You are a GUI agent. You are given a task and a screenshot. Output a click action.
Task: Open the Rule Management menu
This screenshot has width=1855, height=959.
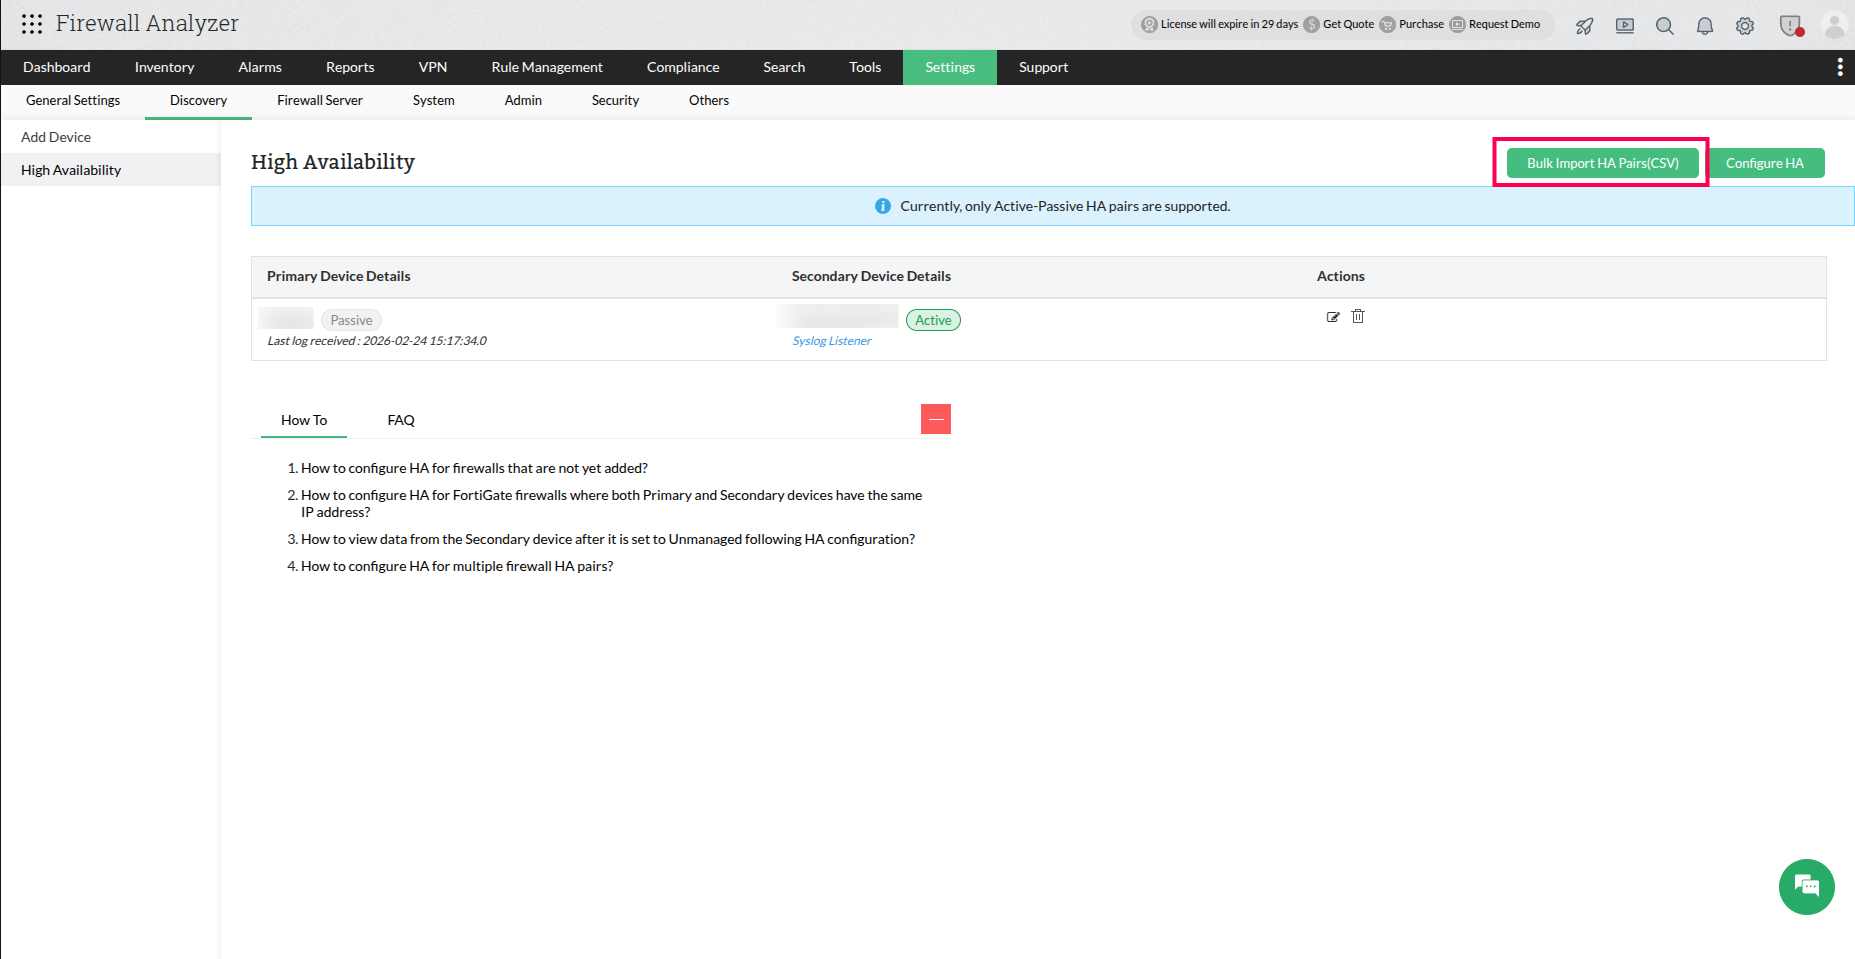[546, 67]
